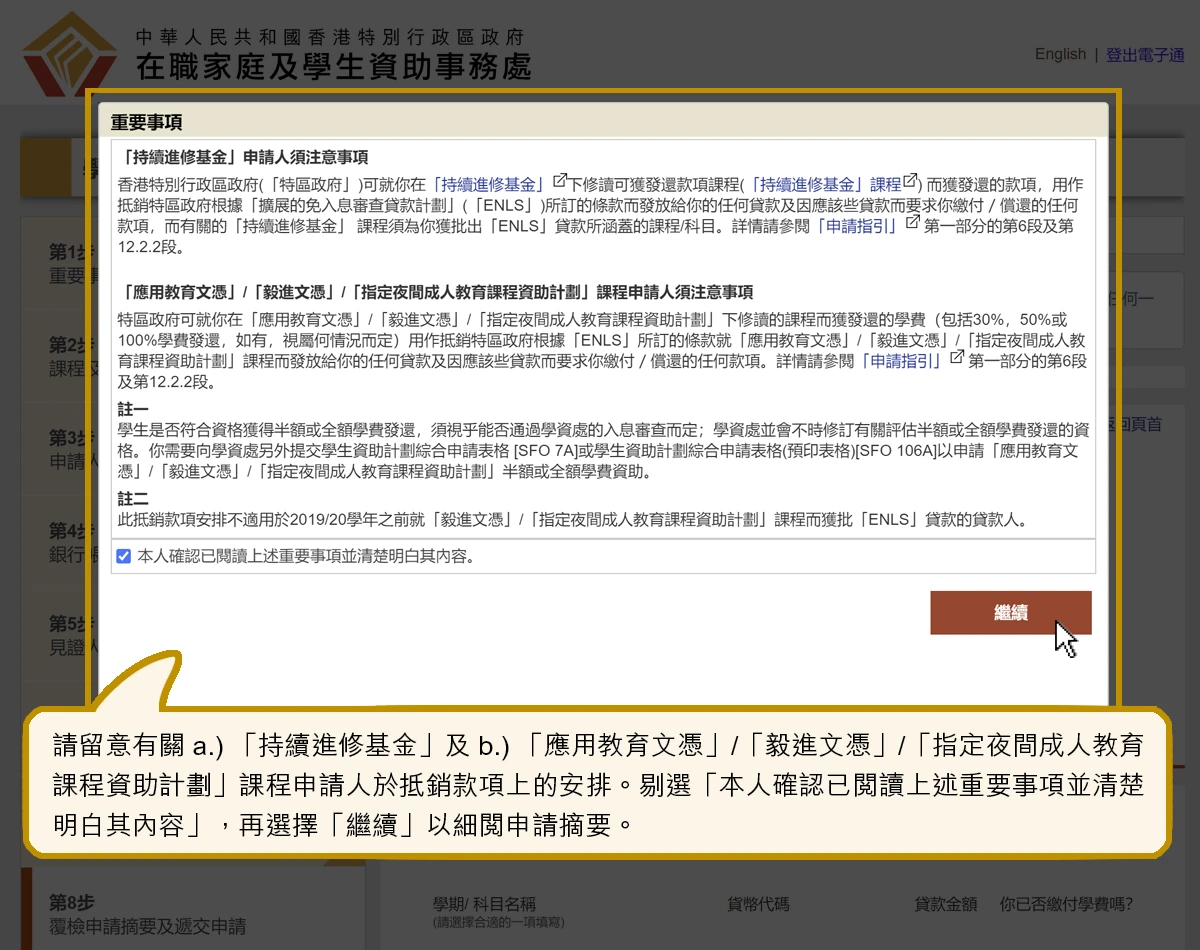Click the 貸款金額 column header
This screenshot has height=950, width=1200.
click(x=945, y=904)
